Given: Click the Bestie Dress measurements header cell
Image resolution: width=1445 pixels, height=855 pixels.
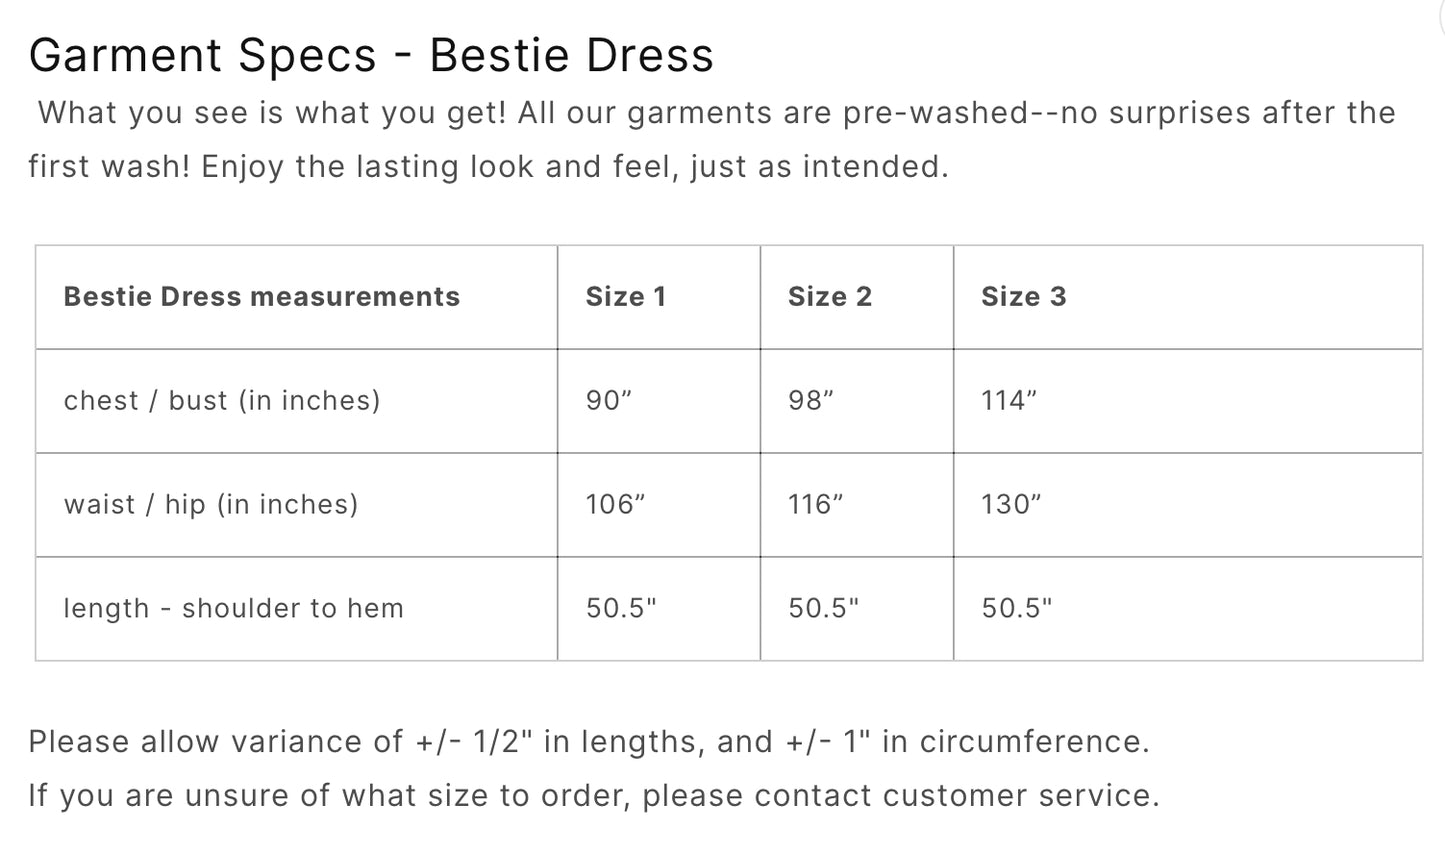Looking at the screenshot, I should (261, 297).
